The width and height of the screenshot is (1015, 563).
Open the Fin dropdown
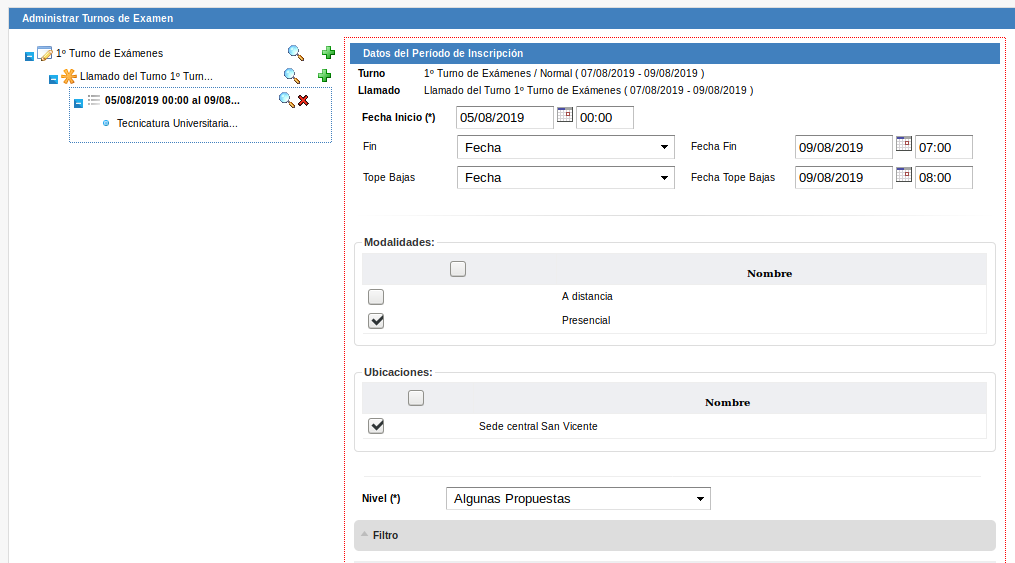click(x=566, y=148)
